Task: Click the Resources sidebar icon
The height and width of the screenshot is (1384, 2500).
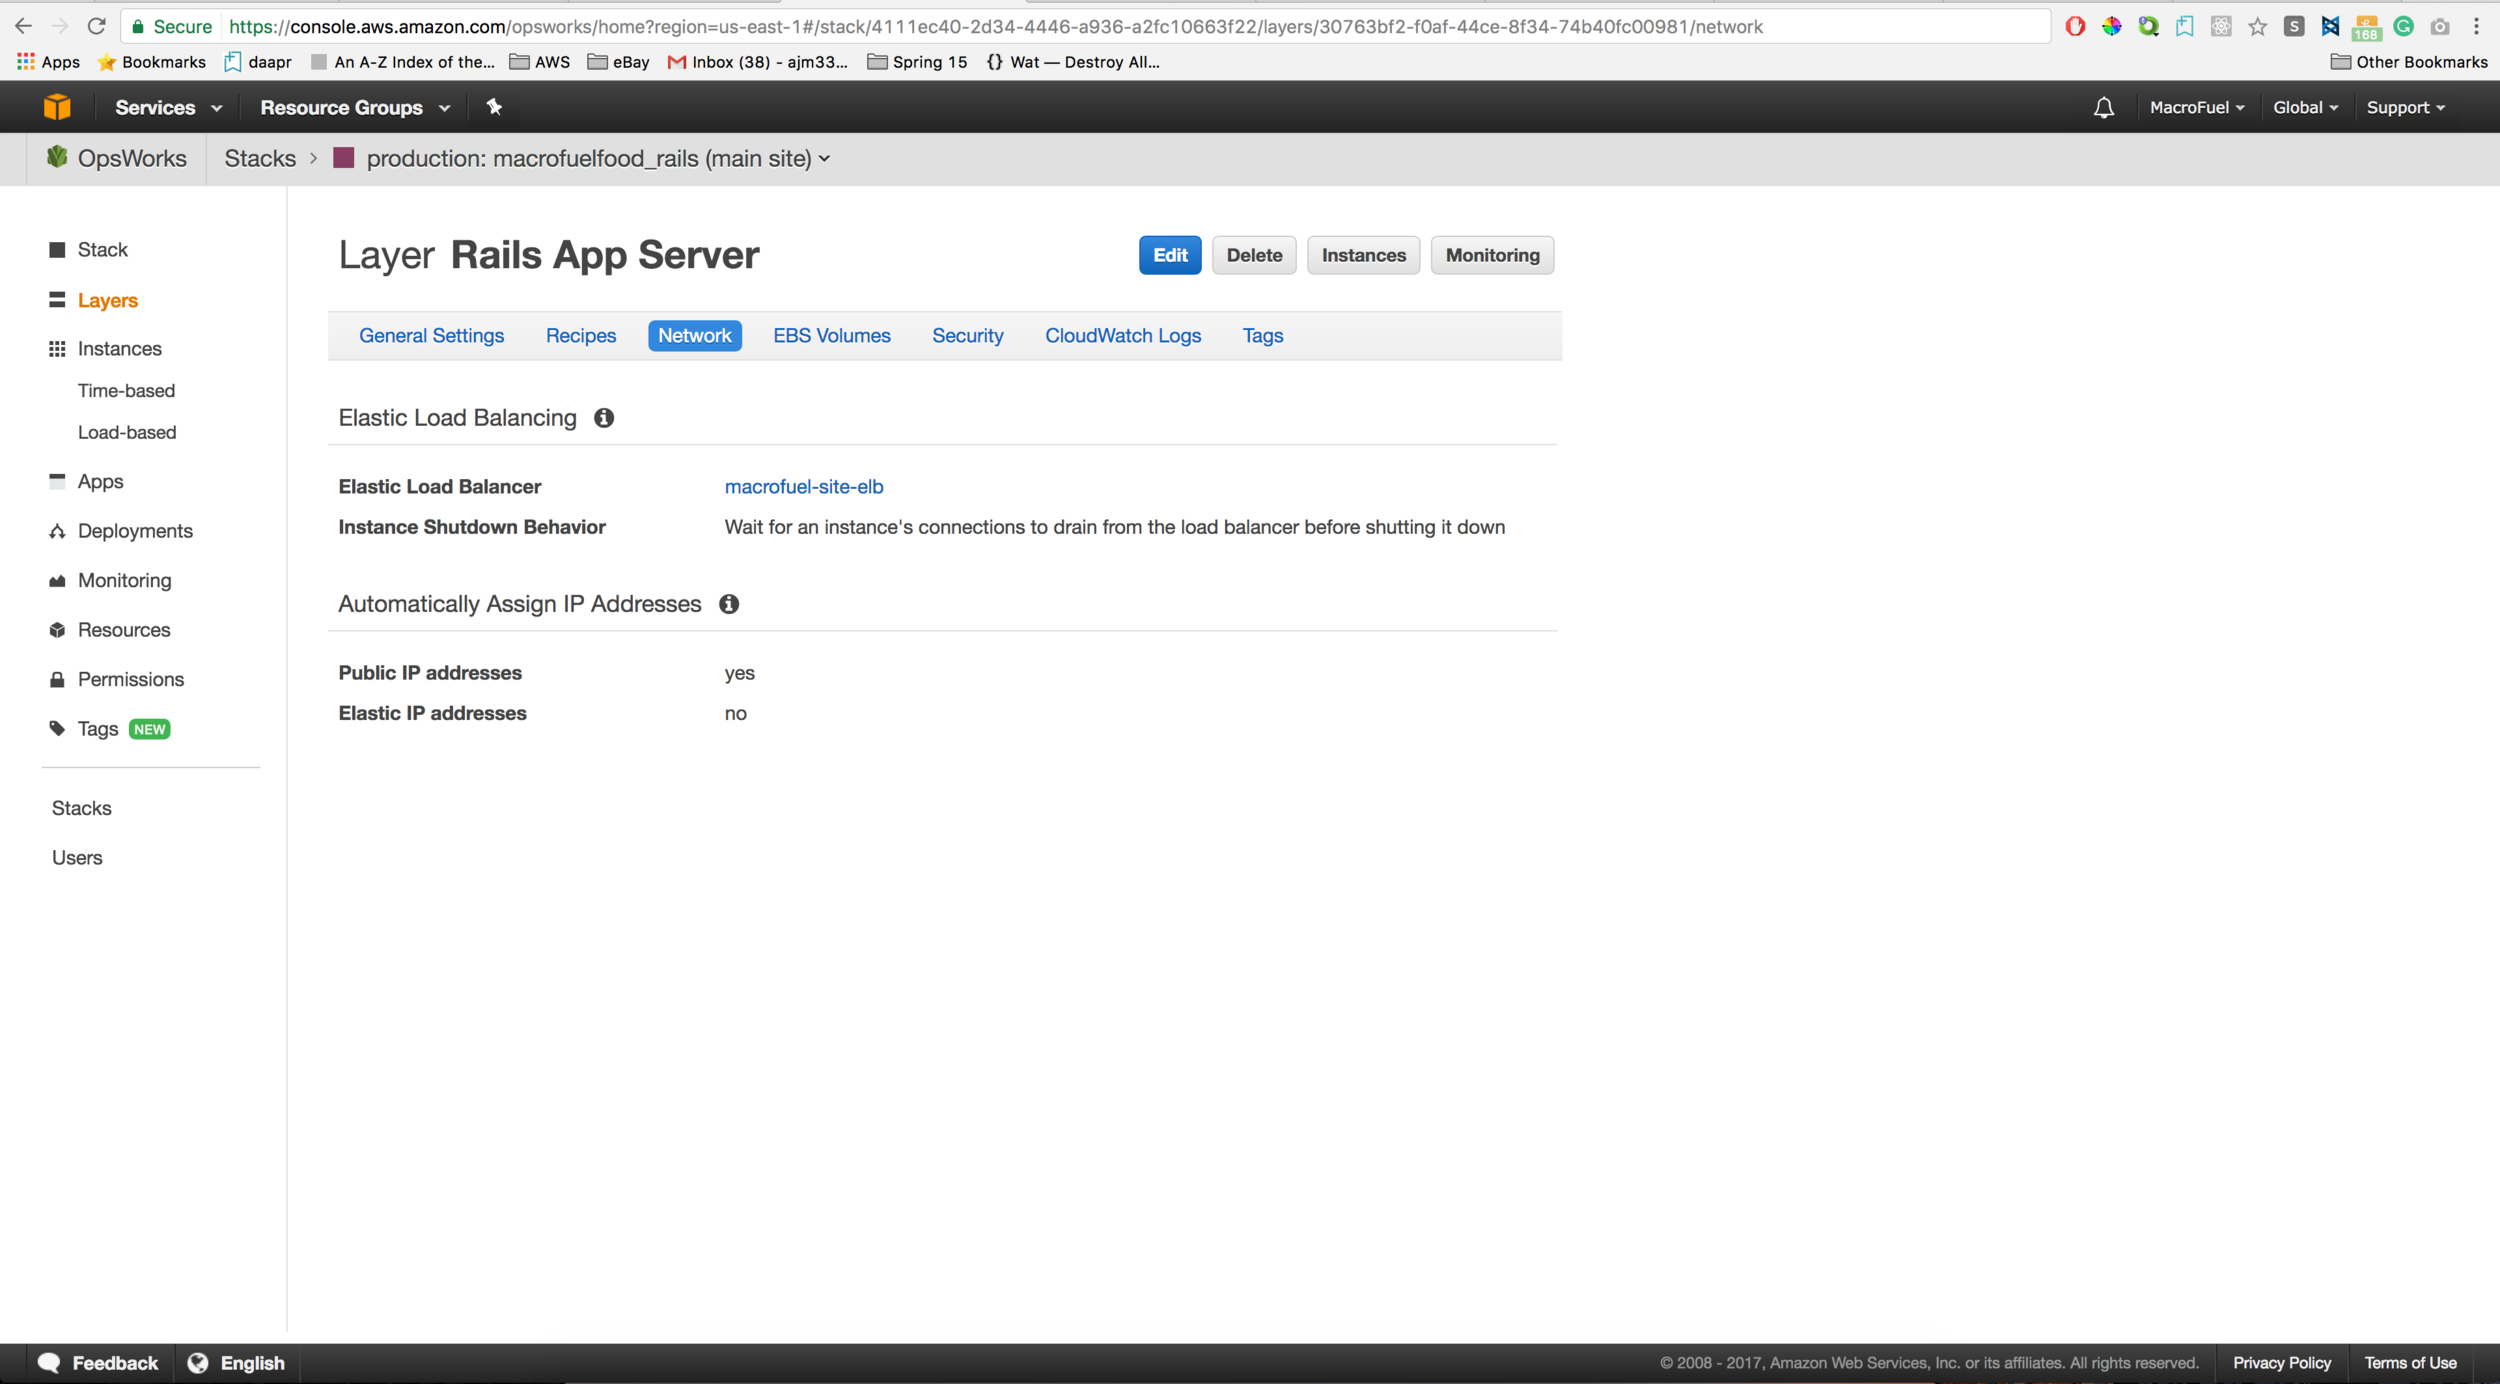Action: pos(58,629)
